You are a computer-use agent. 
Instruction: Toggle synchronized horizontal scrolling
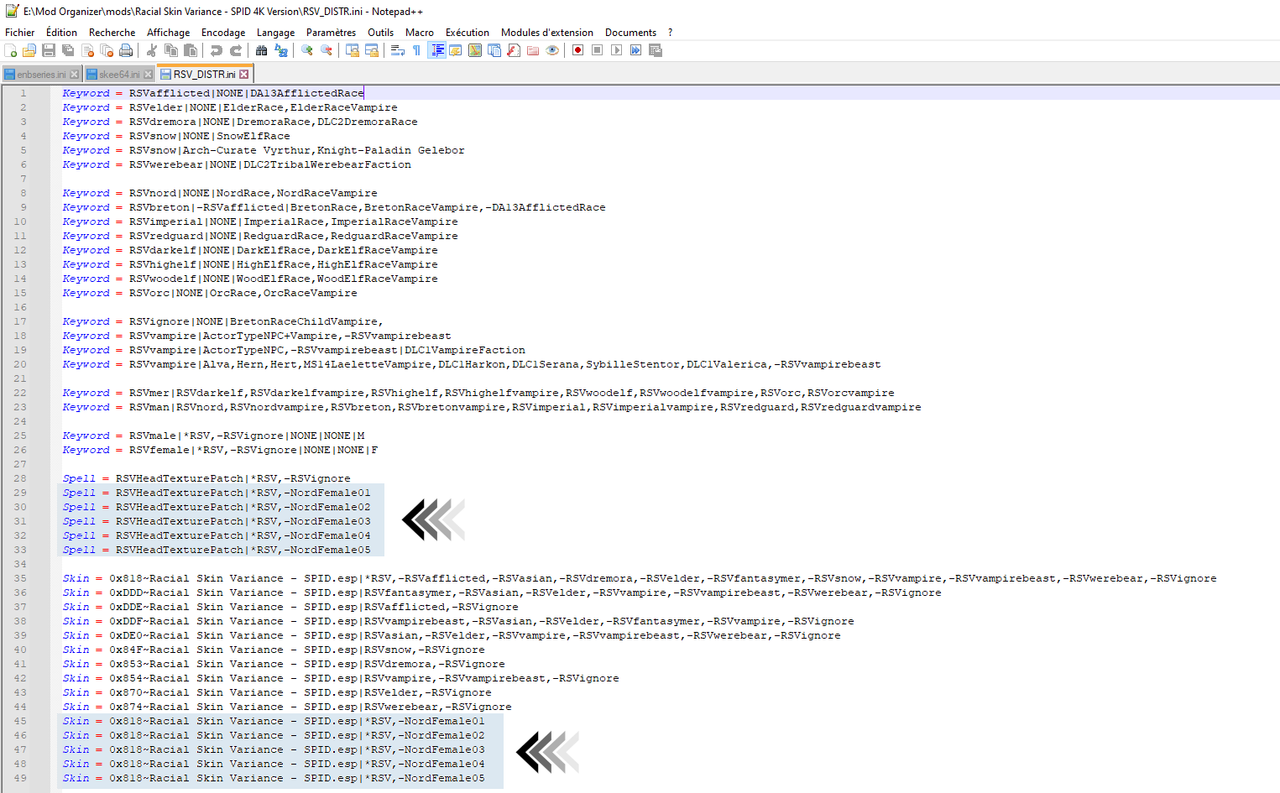[371, 50]
